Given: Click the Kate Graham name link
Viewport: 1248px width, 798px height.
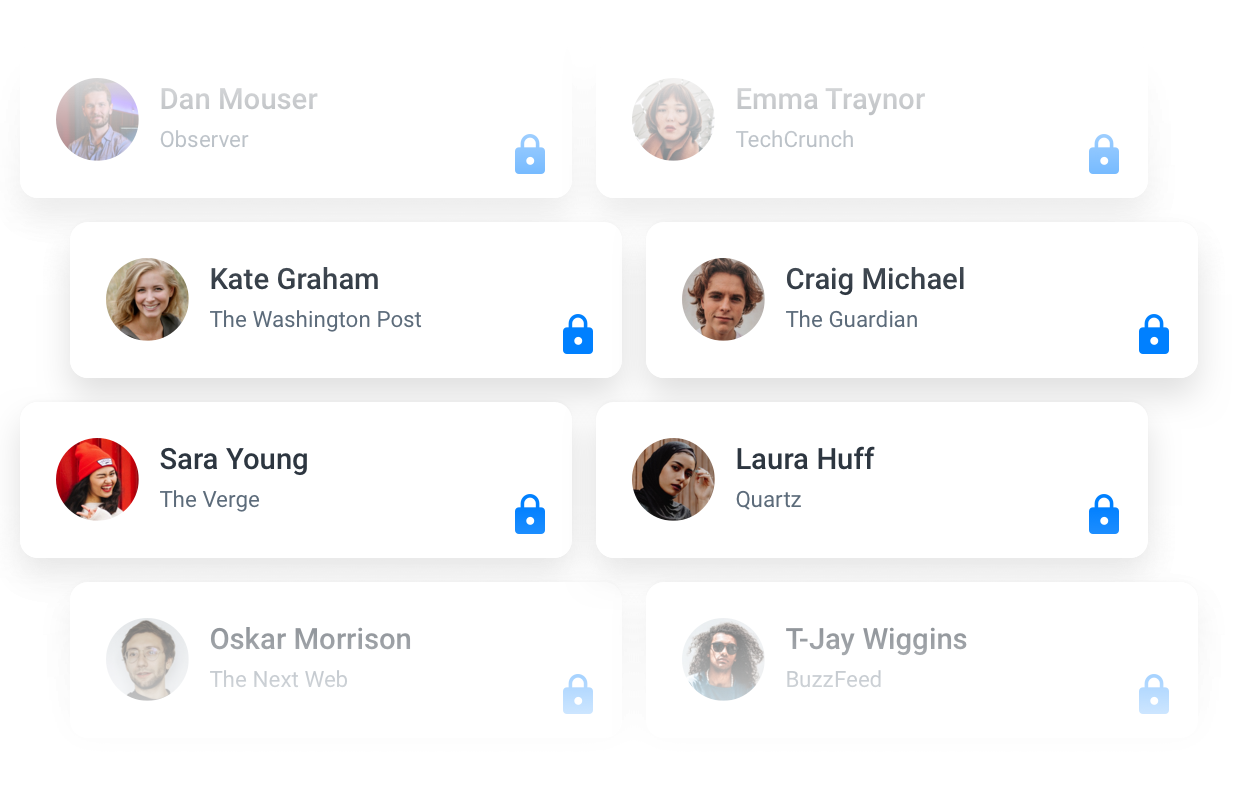Looking at the screenshot, I should [294, 279].
